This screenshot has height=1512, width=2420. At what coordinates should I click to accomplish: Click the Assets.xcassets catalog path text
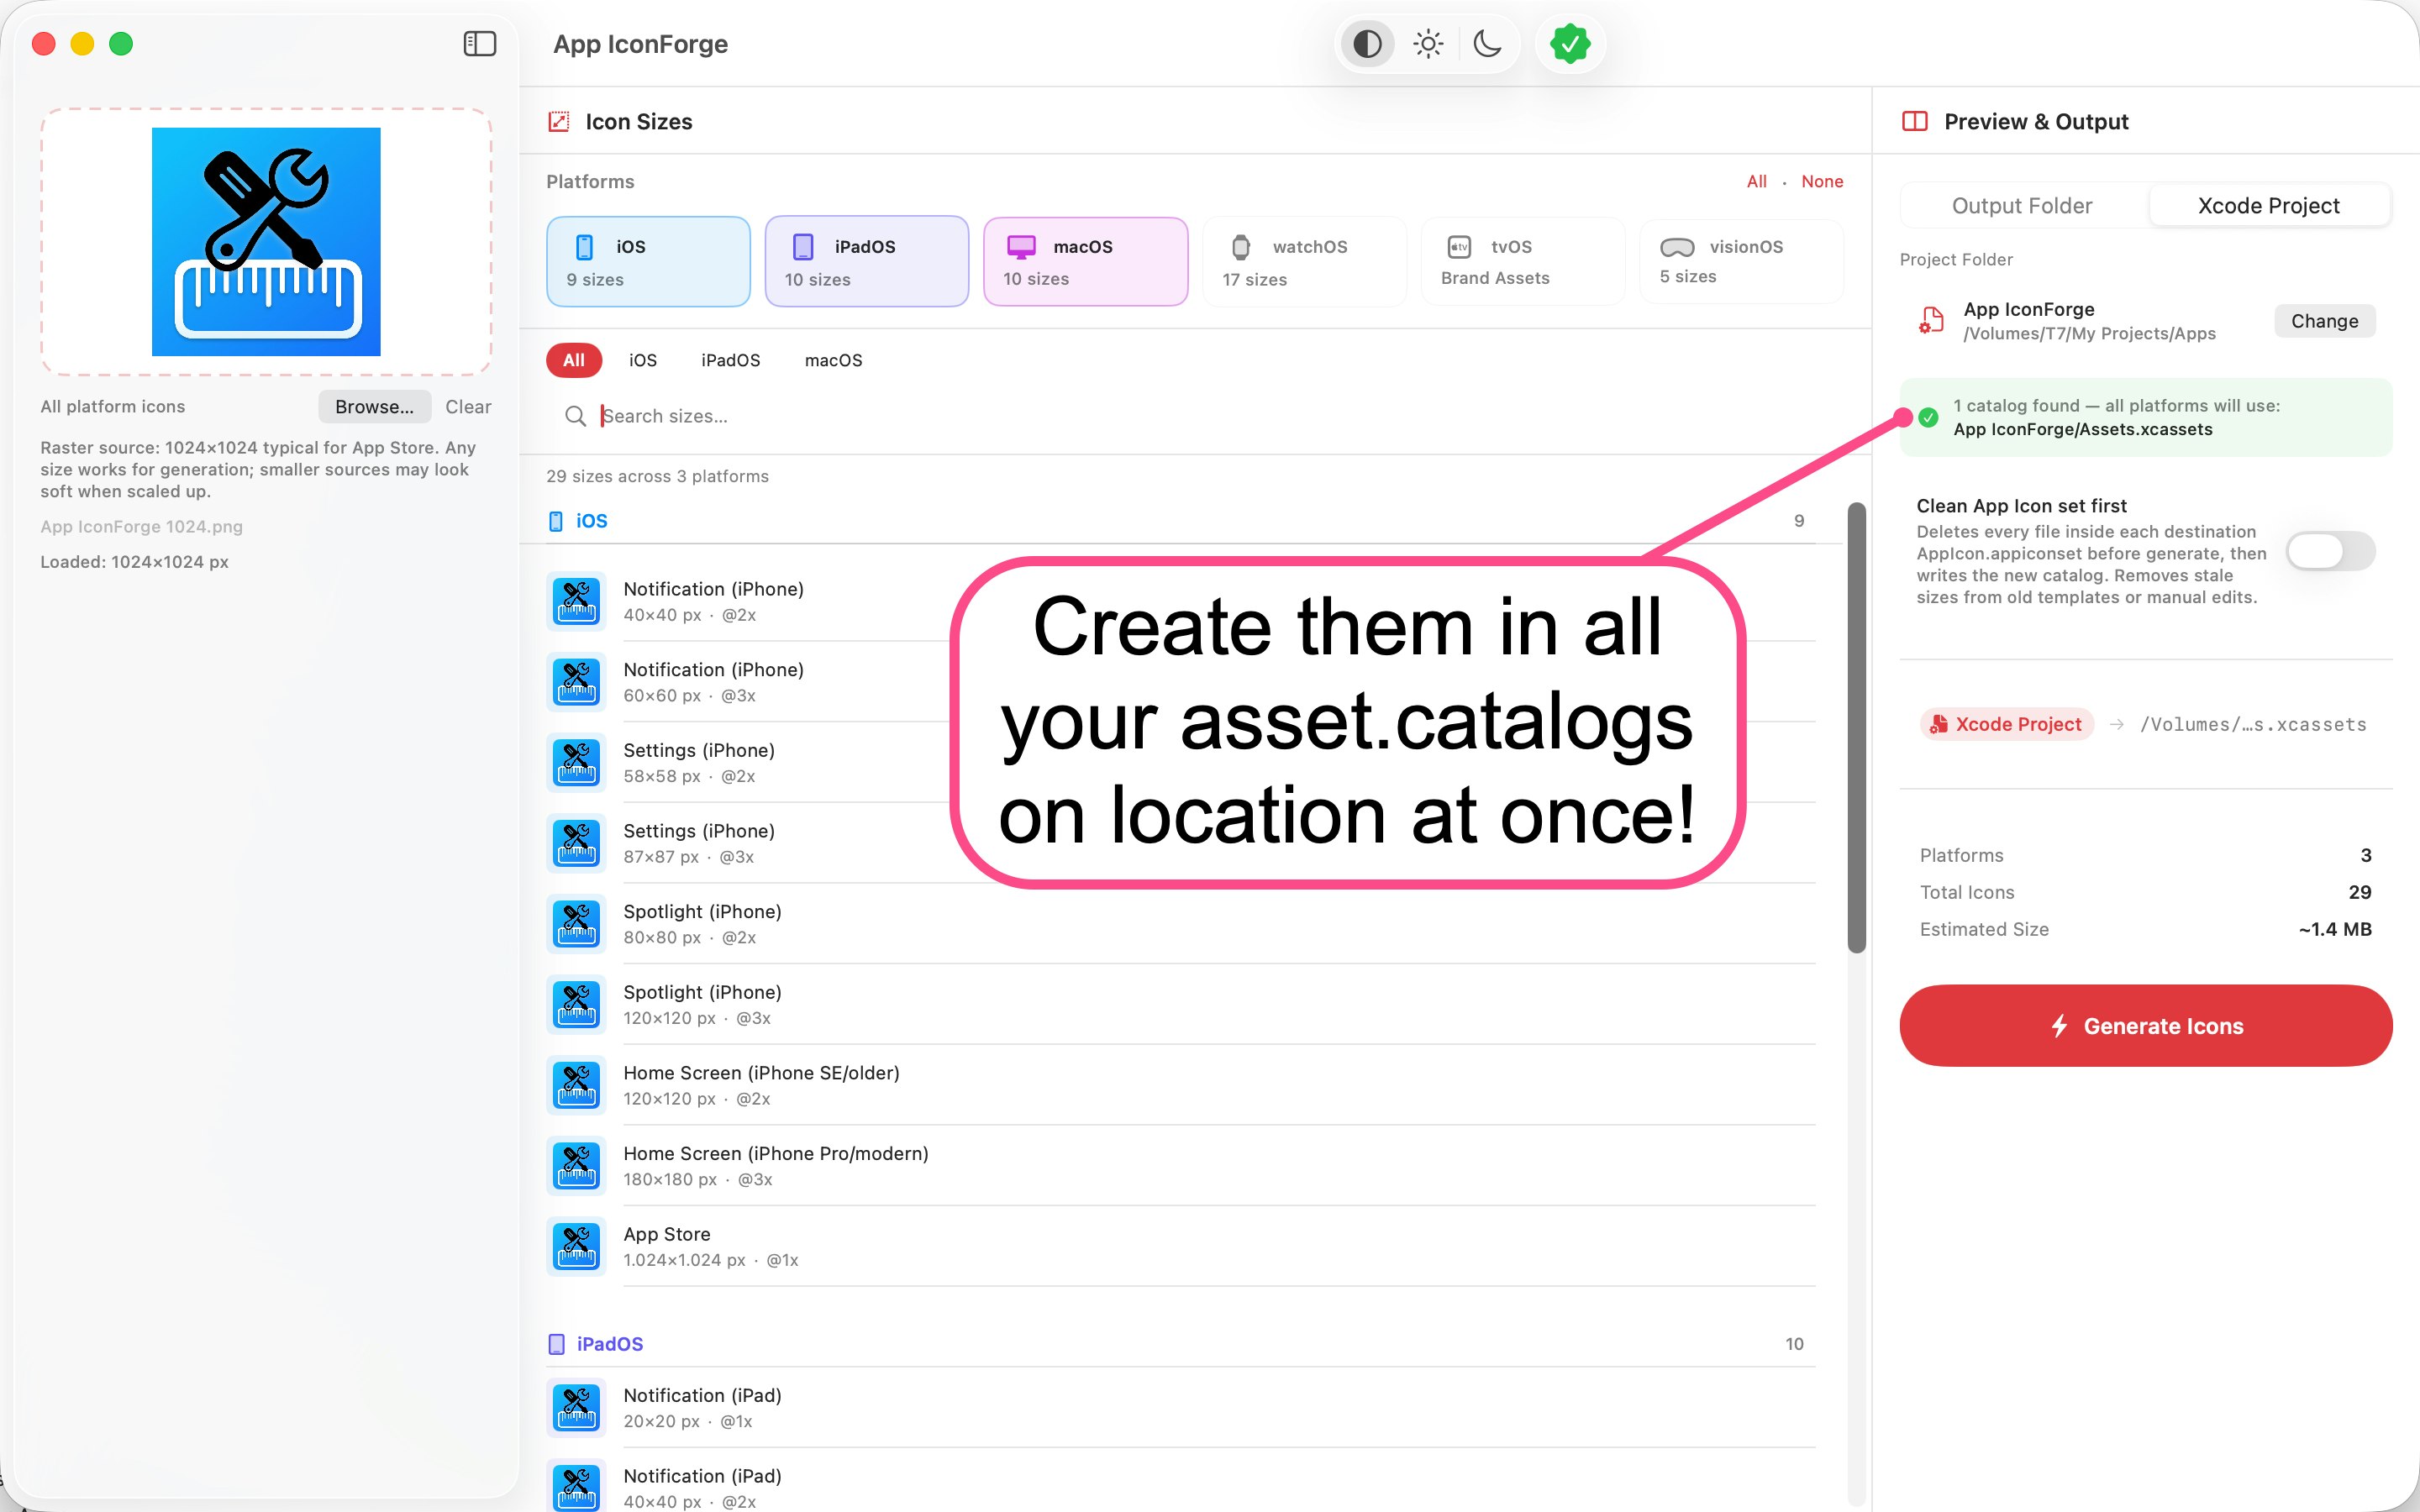[2083, 430]
